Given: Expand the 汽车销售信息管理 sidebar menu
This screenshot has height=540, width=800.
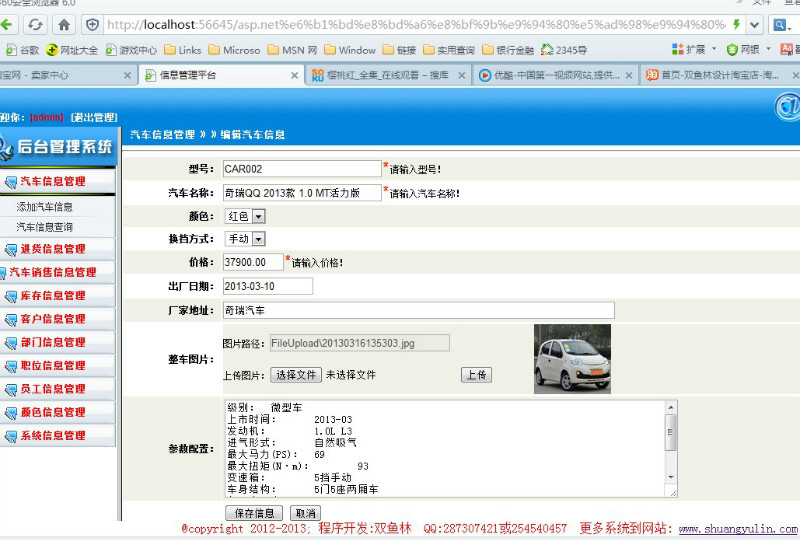Looking at the screenshot, I should (58, 273).
